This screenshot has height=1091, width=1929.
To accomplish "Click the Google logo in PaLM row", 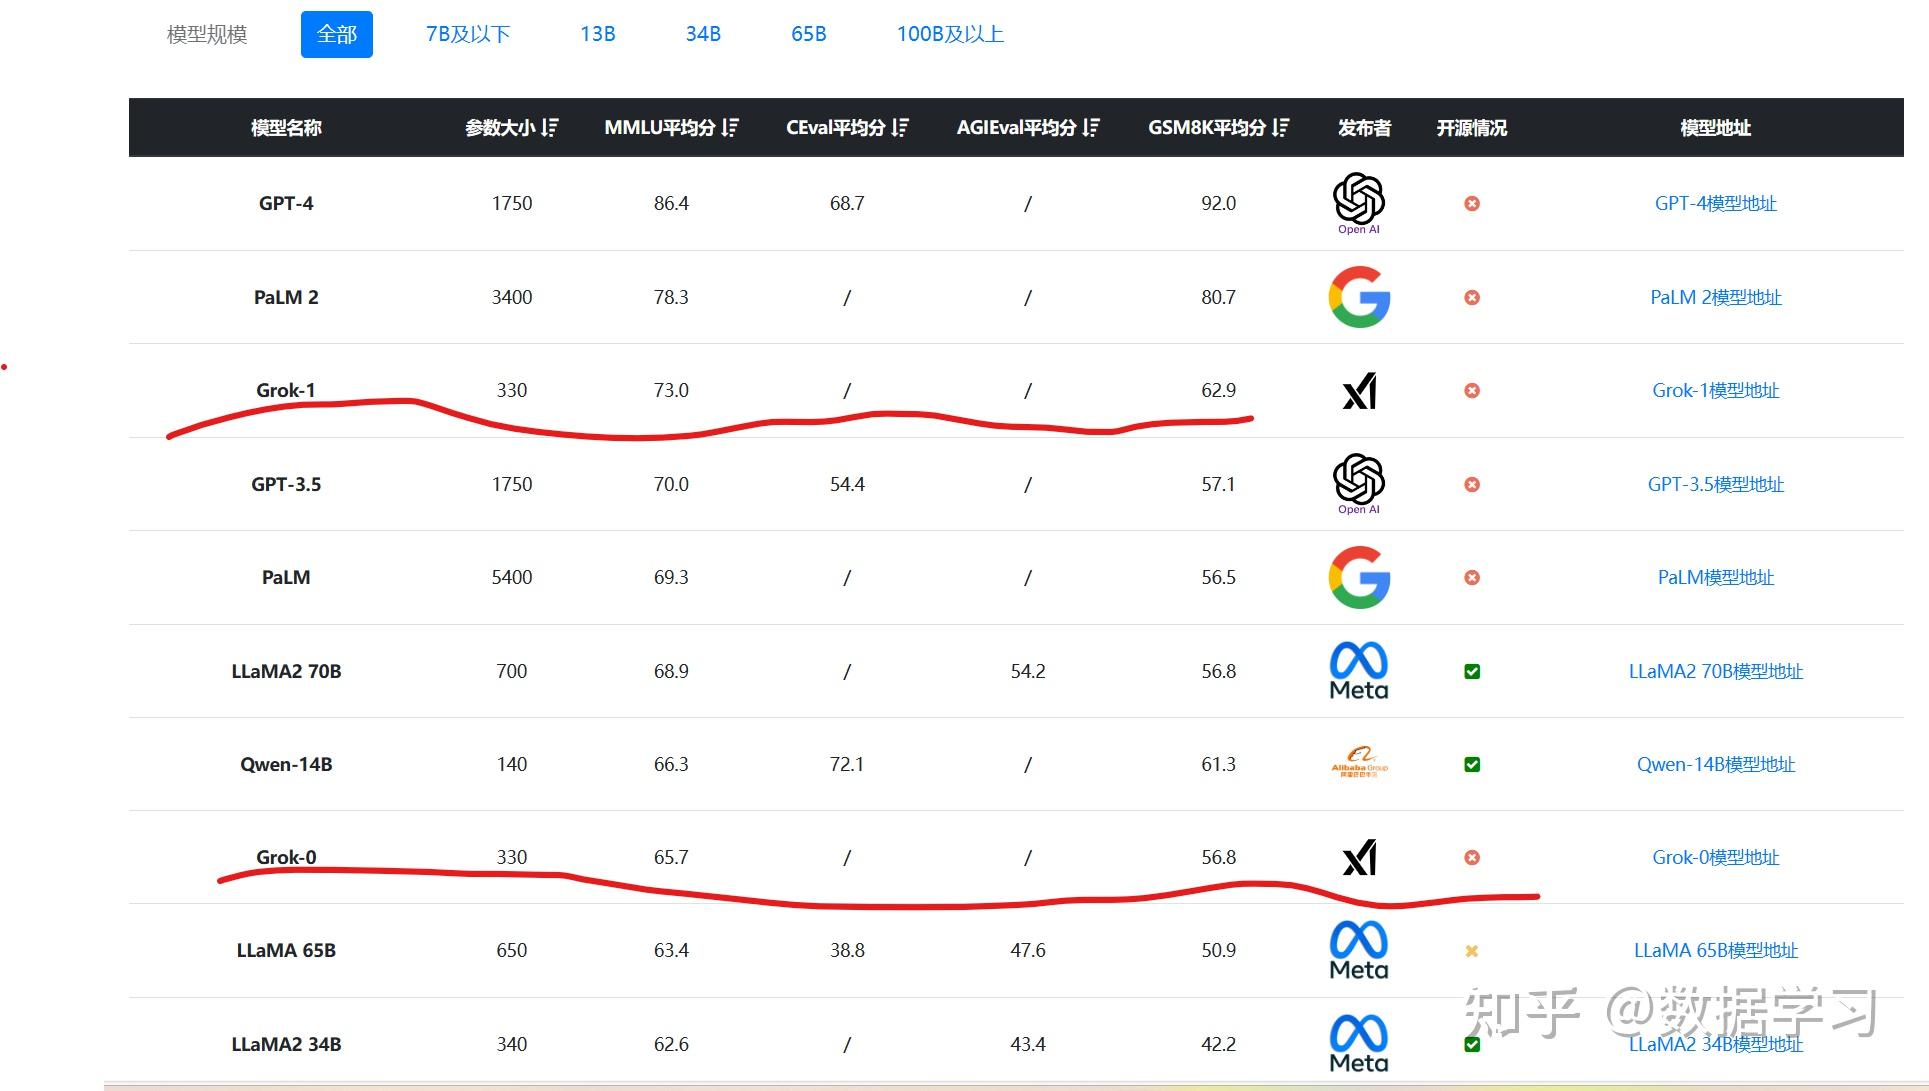I will (1359, 577).
